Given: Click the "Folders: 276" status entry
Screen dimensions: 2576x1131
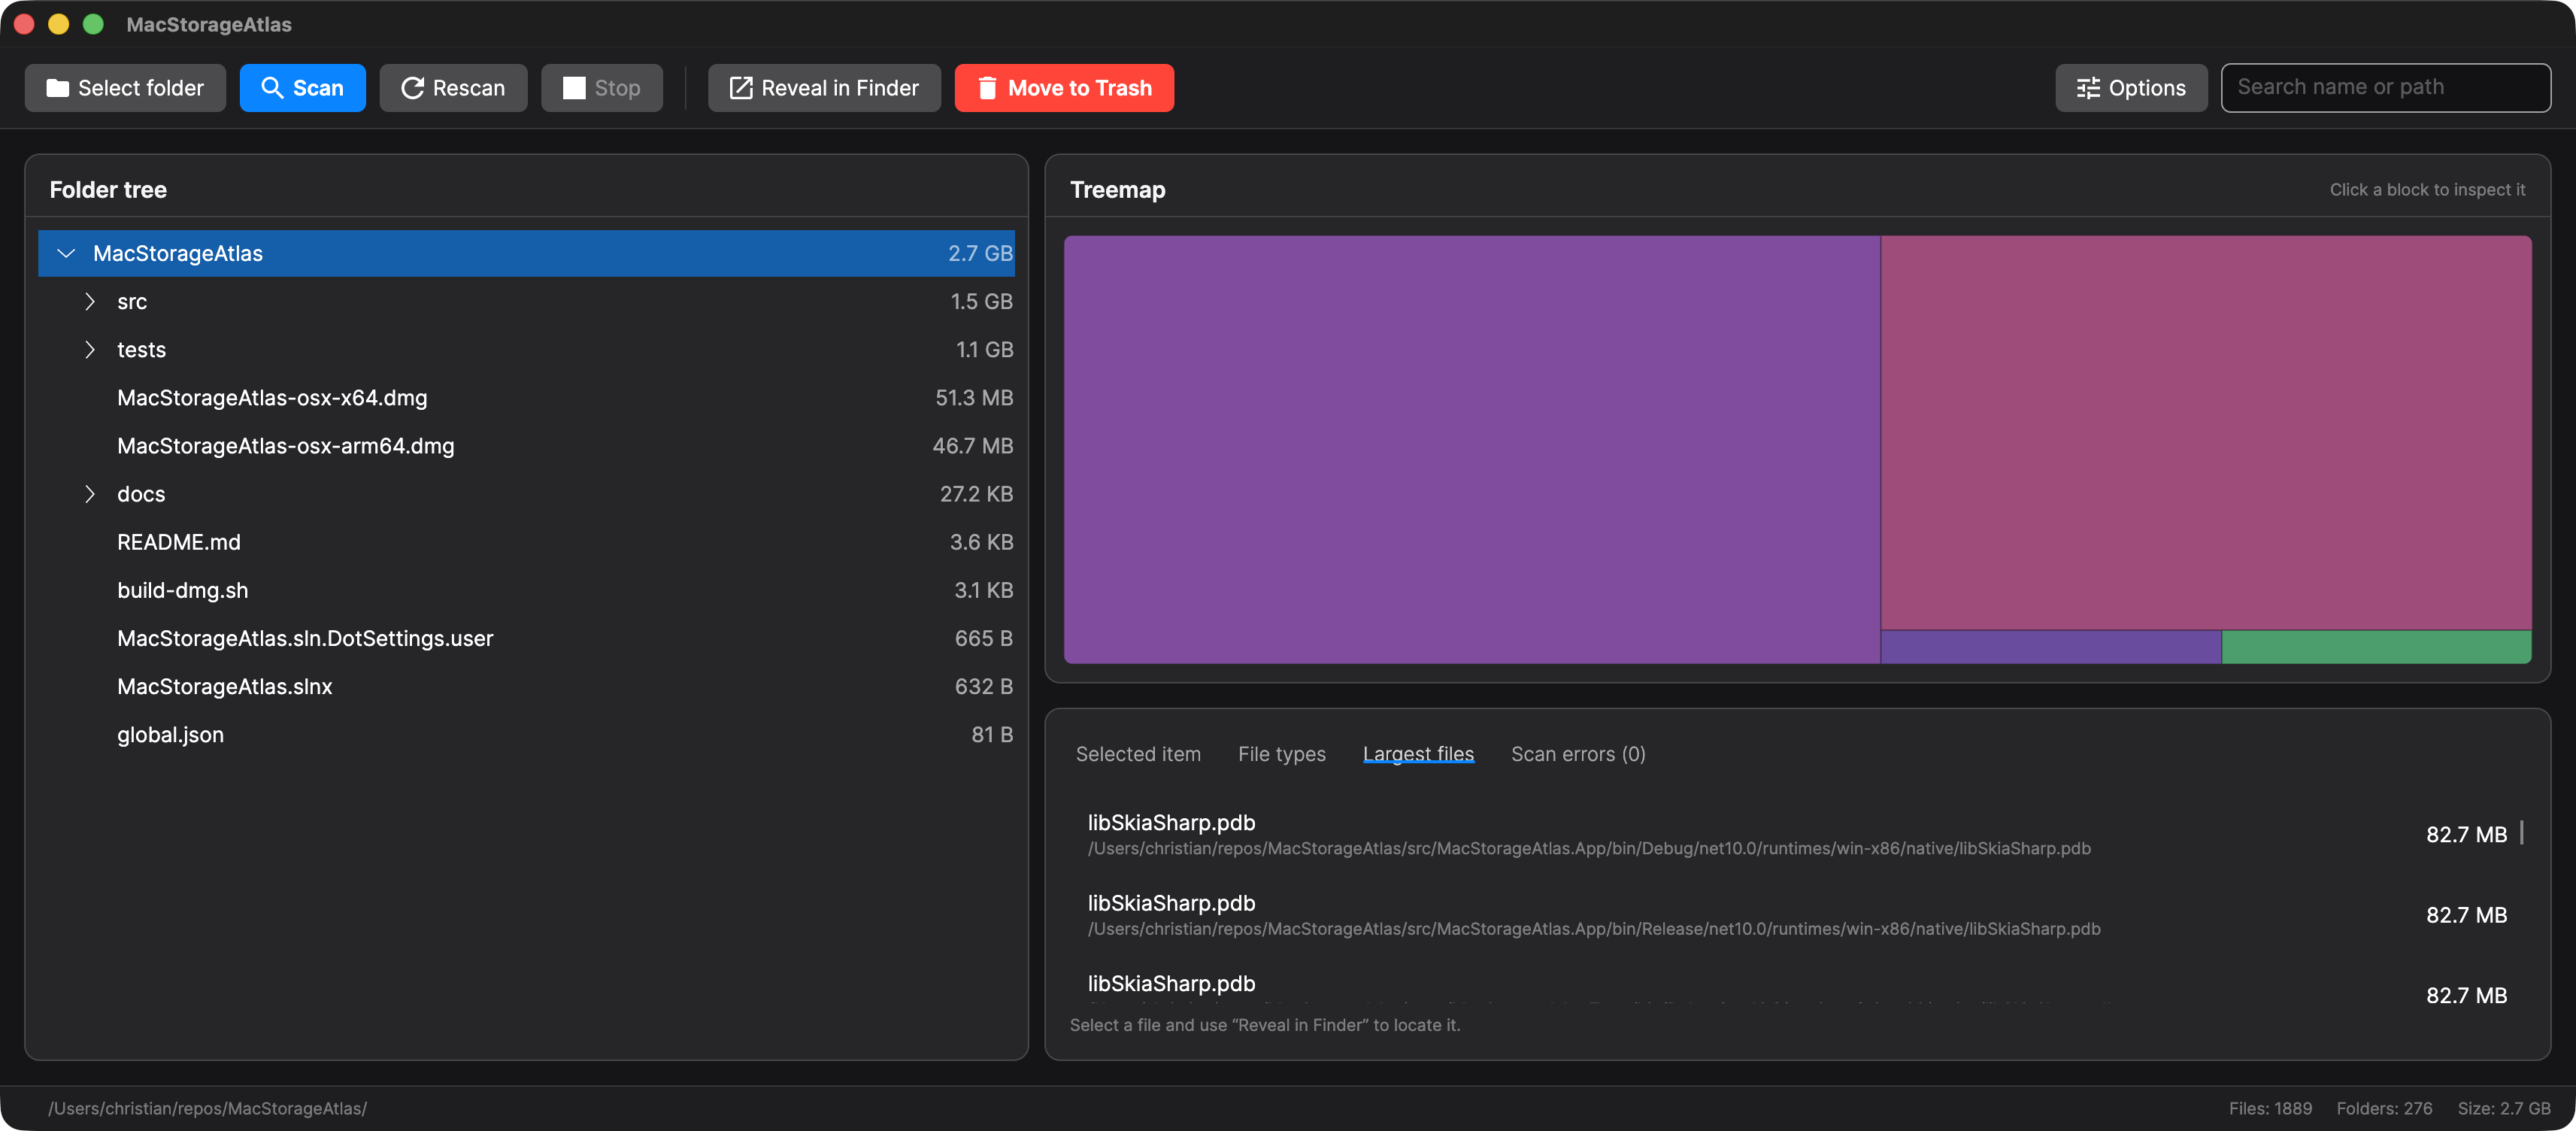Looking at the screenshot, I should point(2384,1108).
